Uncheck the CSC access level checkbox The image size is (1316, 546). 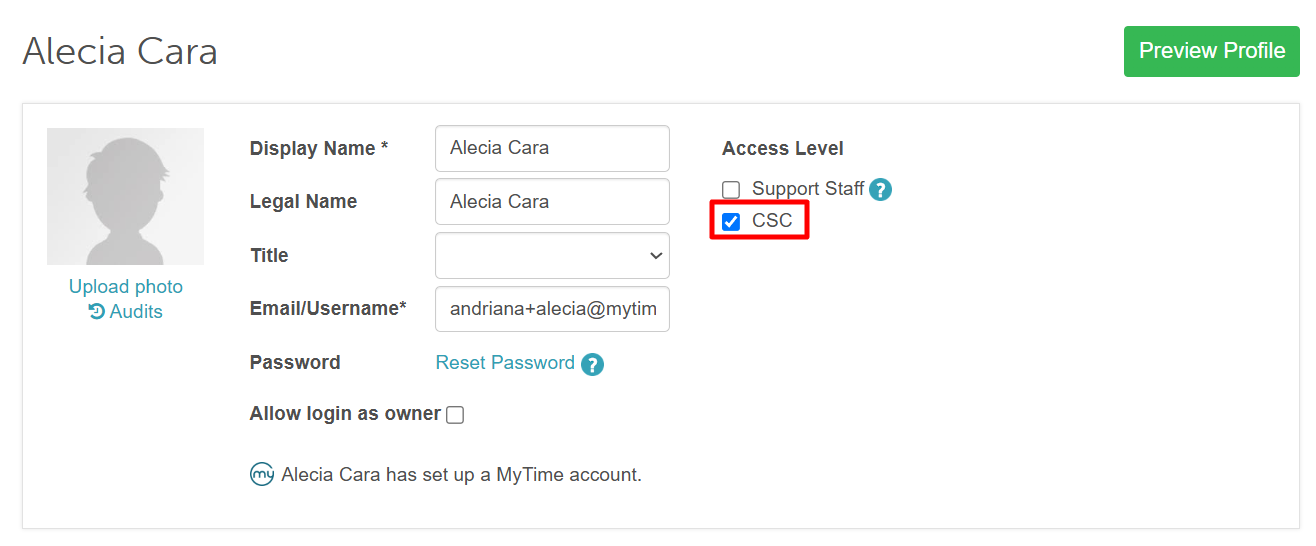[731, 221]
